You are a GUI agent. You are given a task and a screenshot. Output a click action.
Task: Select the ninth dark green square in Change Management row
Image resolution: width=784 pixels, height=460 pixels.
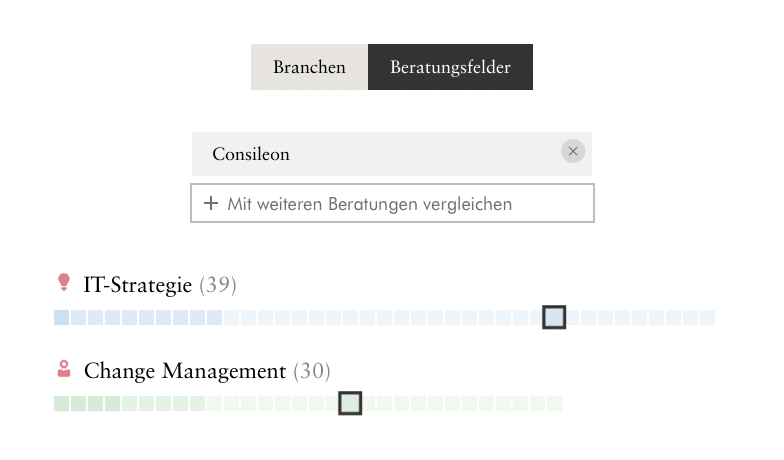pyautogui.click(x=198, y=404)
